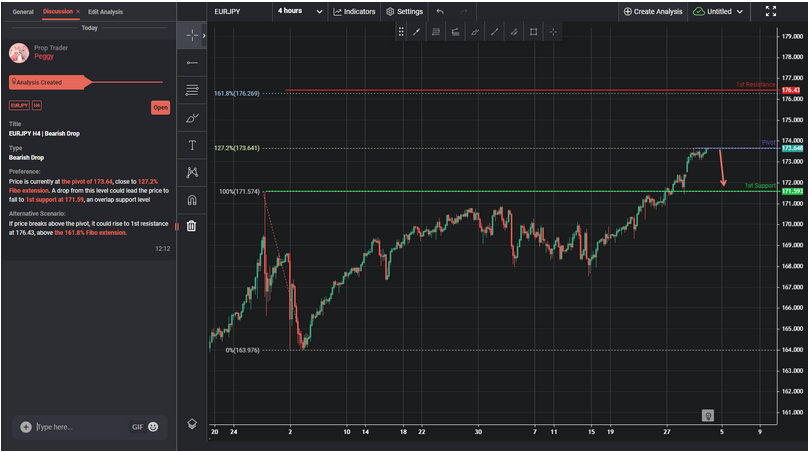Click the EURJPY tag badge
808x452 pixels.
tap(19, 105)
